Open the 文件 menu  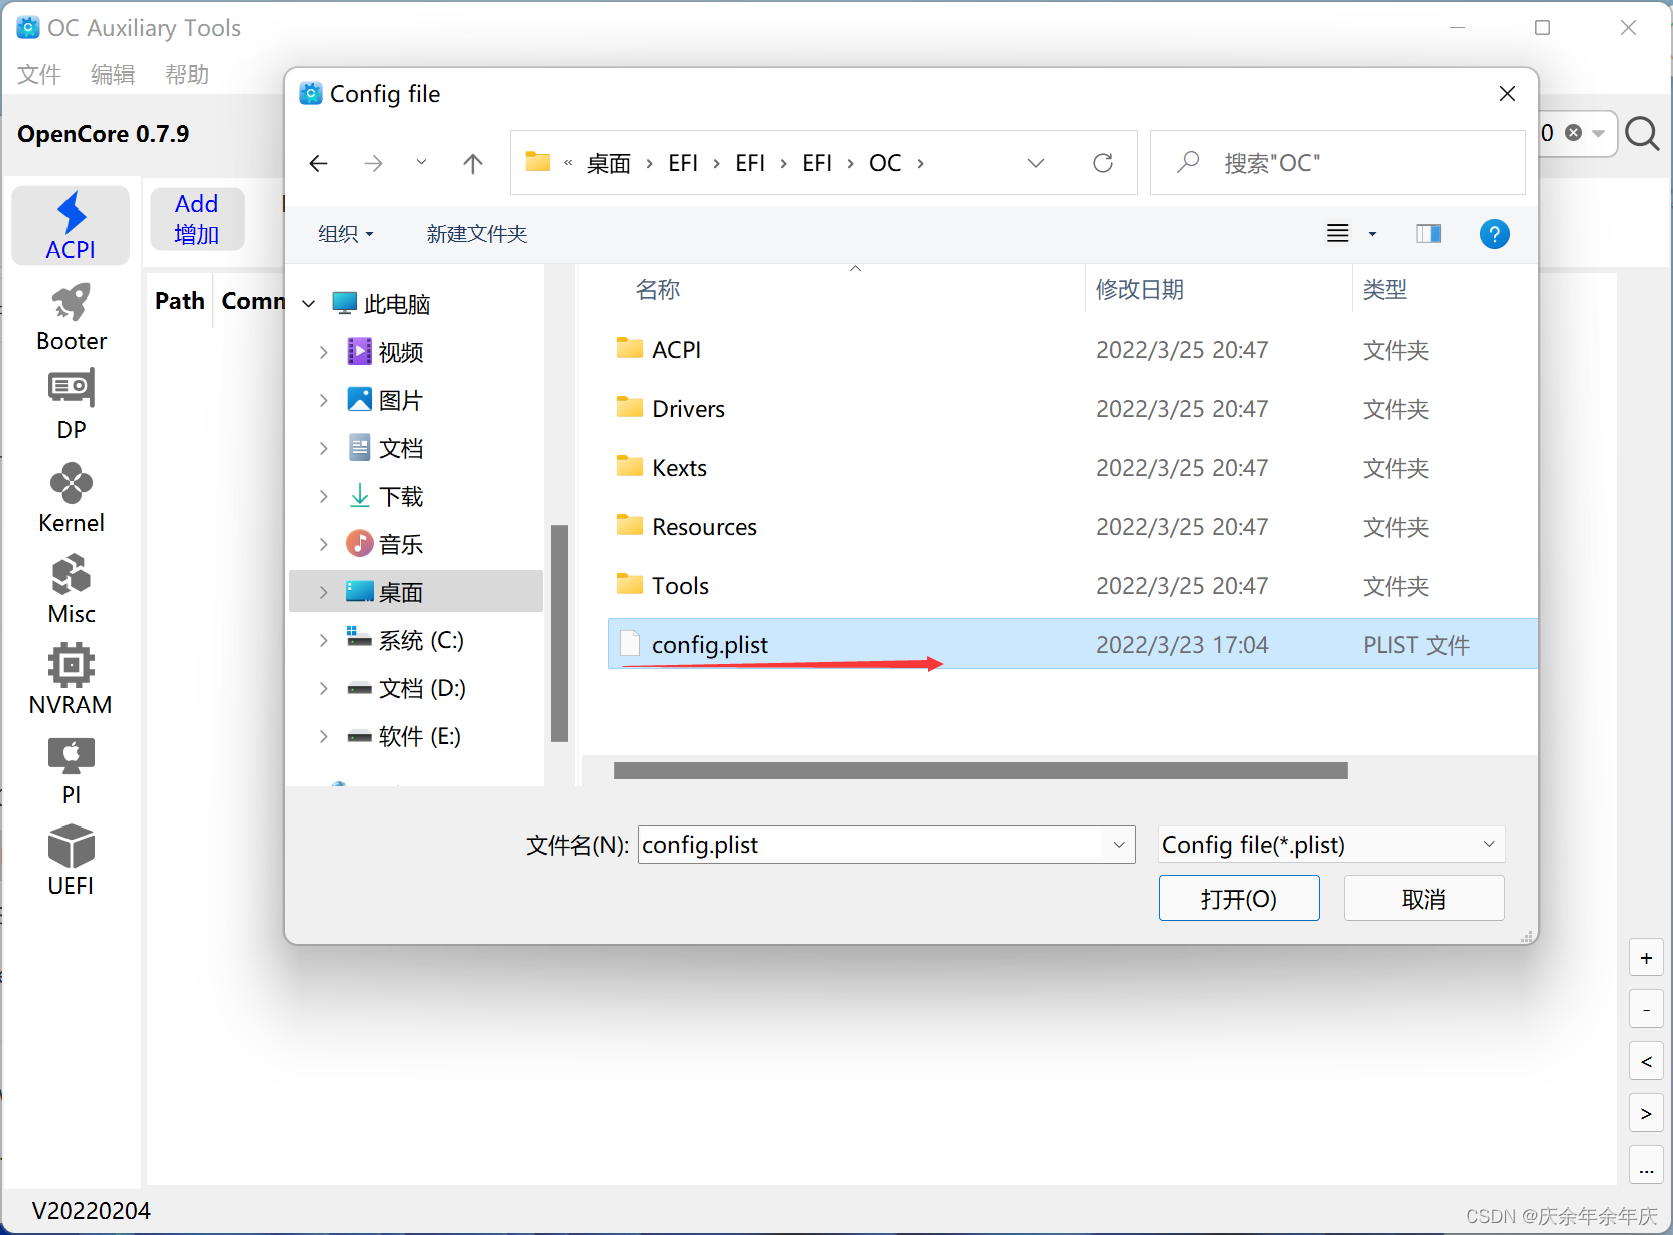point(39,75)
